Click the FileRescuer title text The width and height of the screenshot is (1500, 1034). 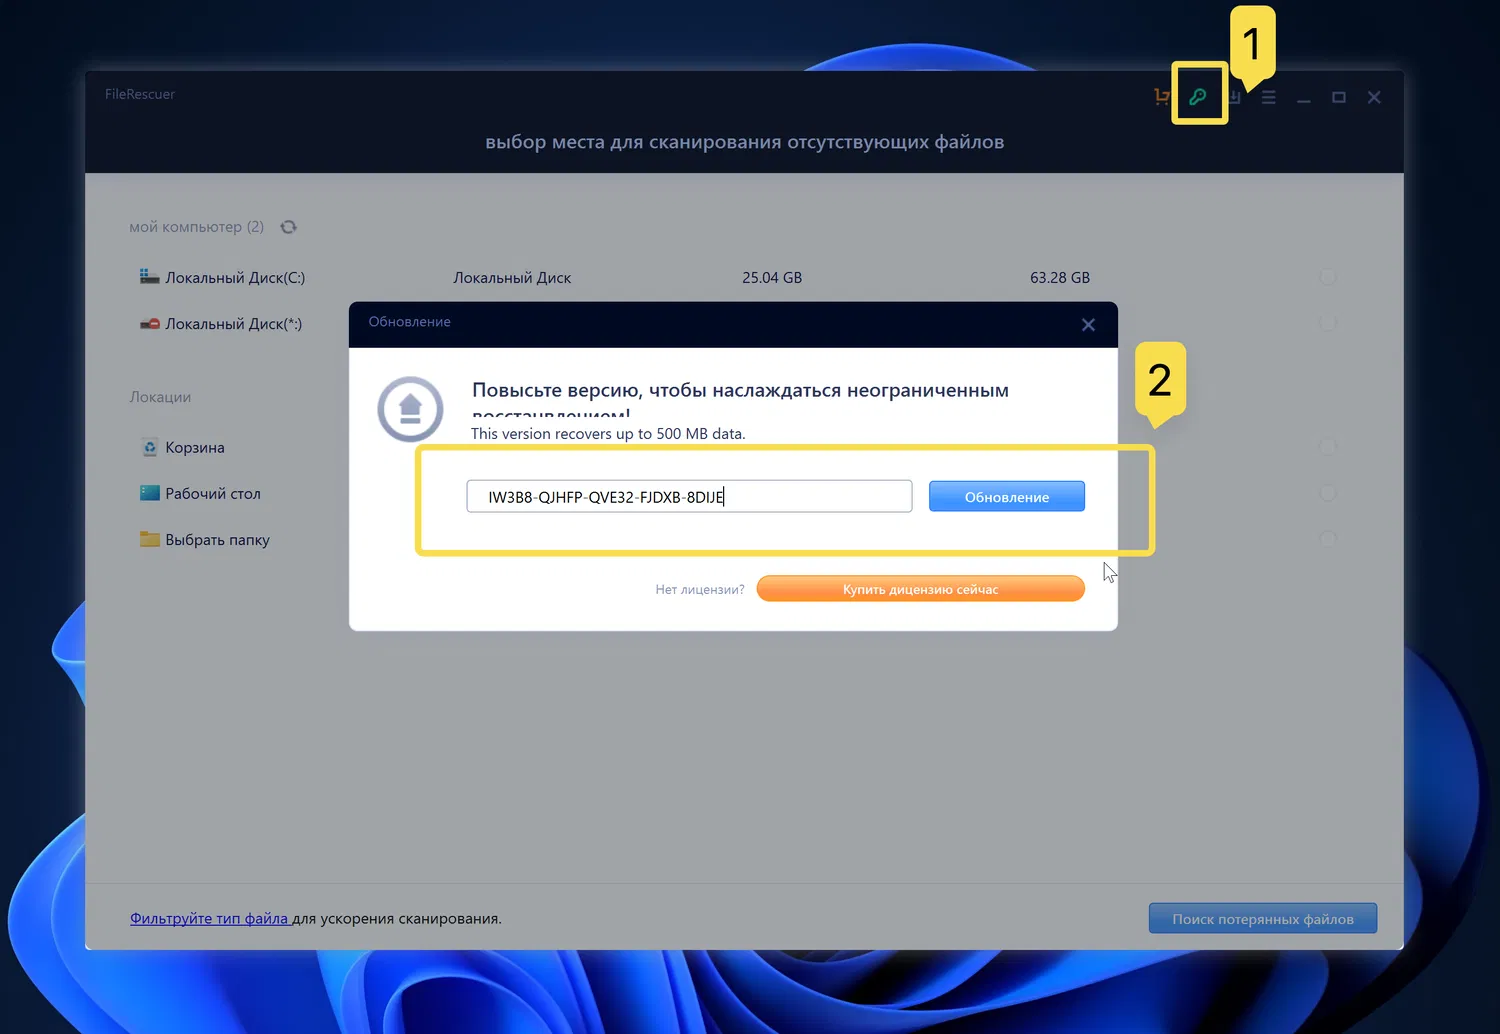tap(140, 94)
